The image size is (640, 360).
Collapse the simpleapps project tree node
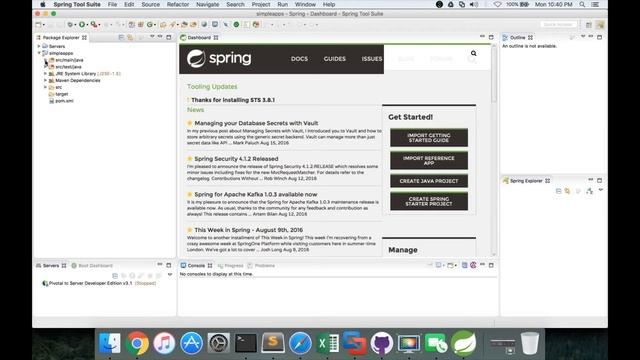[x=39, y=53]
